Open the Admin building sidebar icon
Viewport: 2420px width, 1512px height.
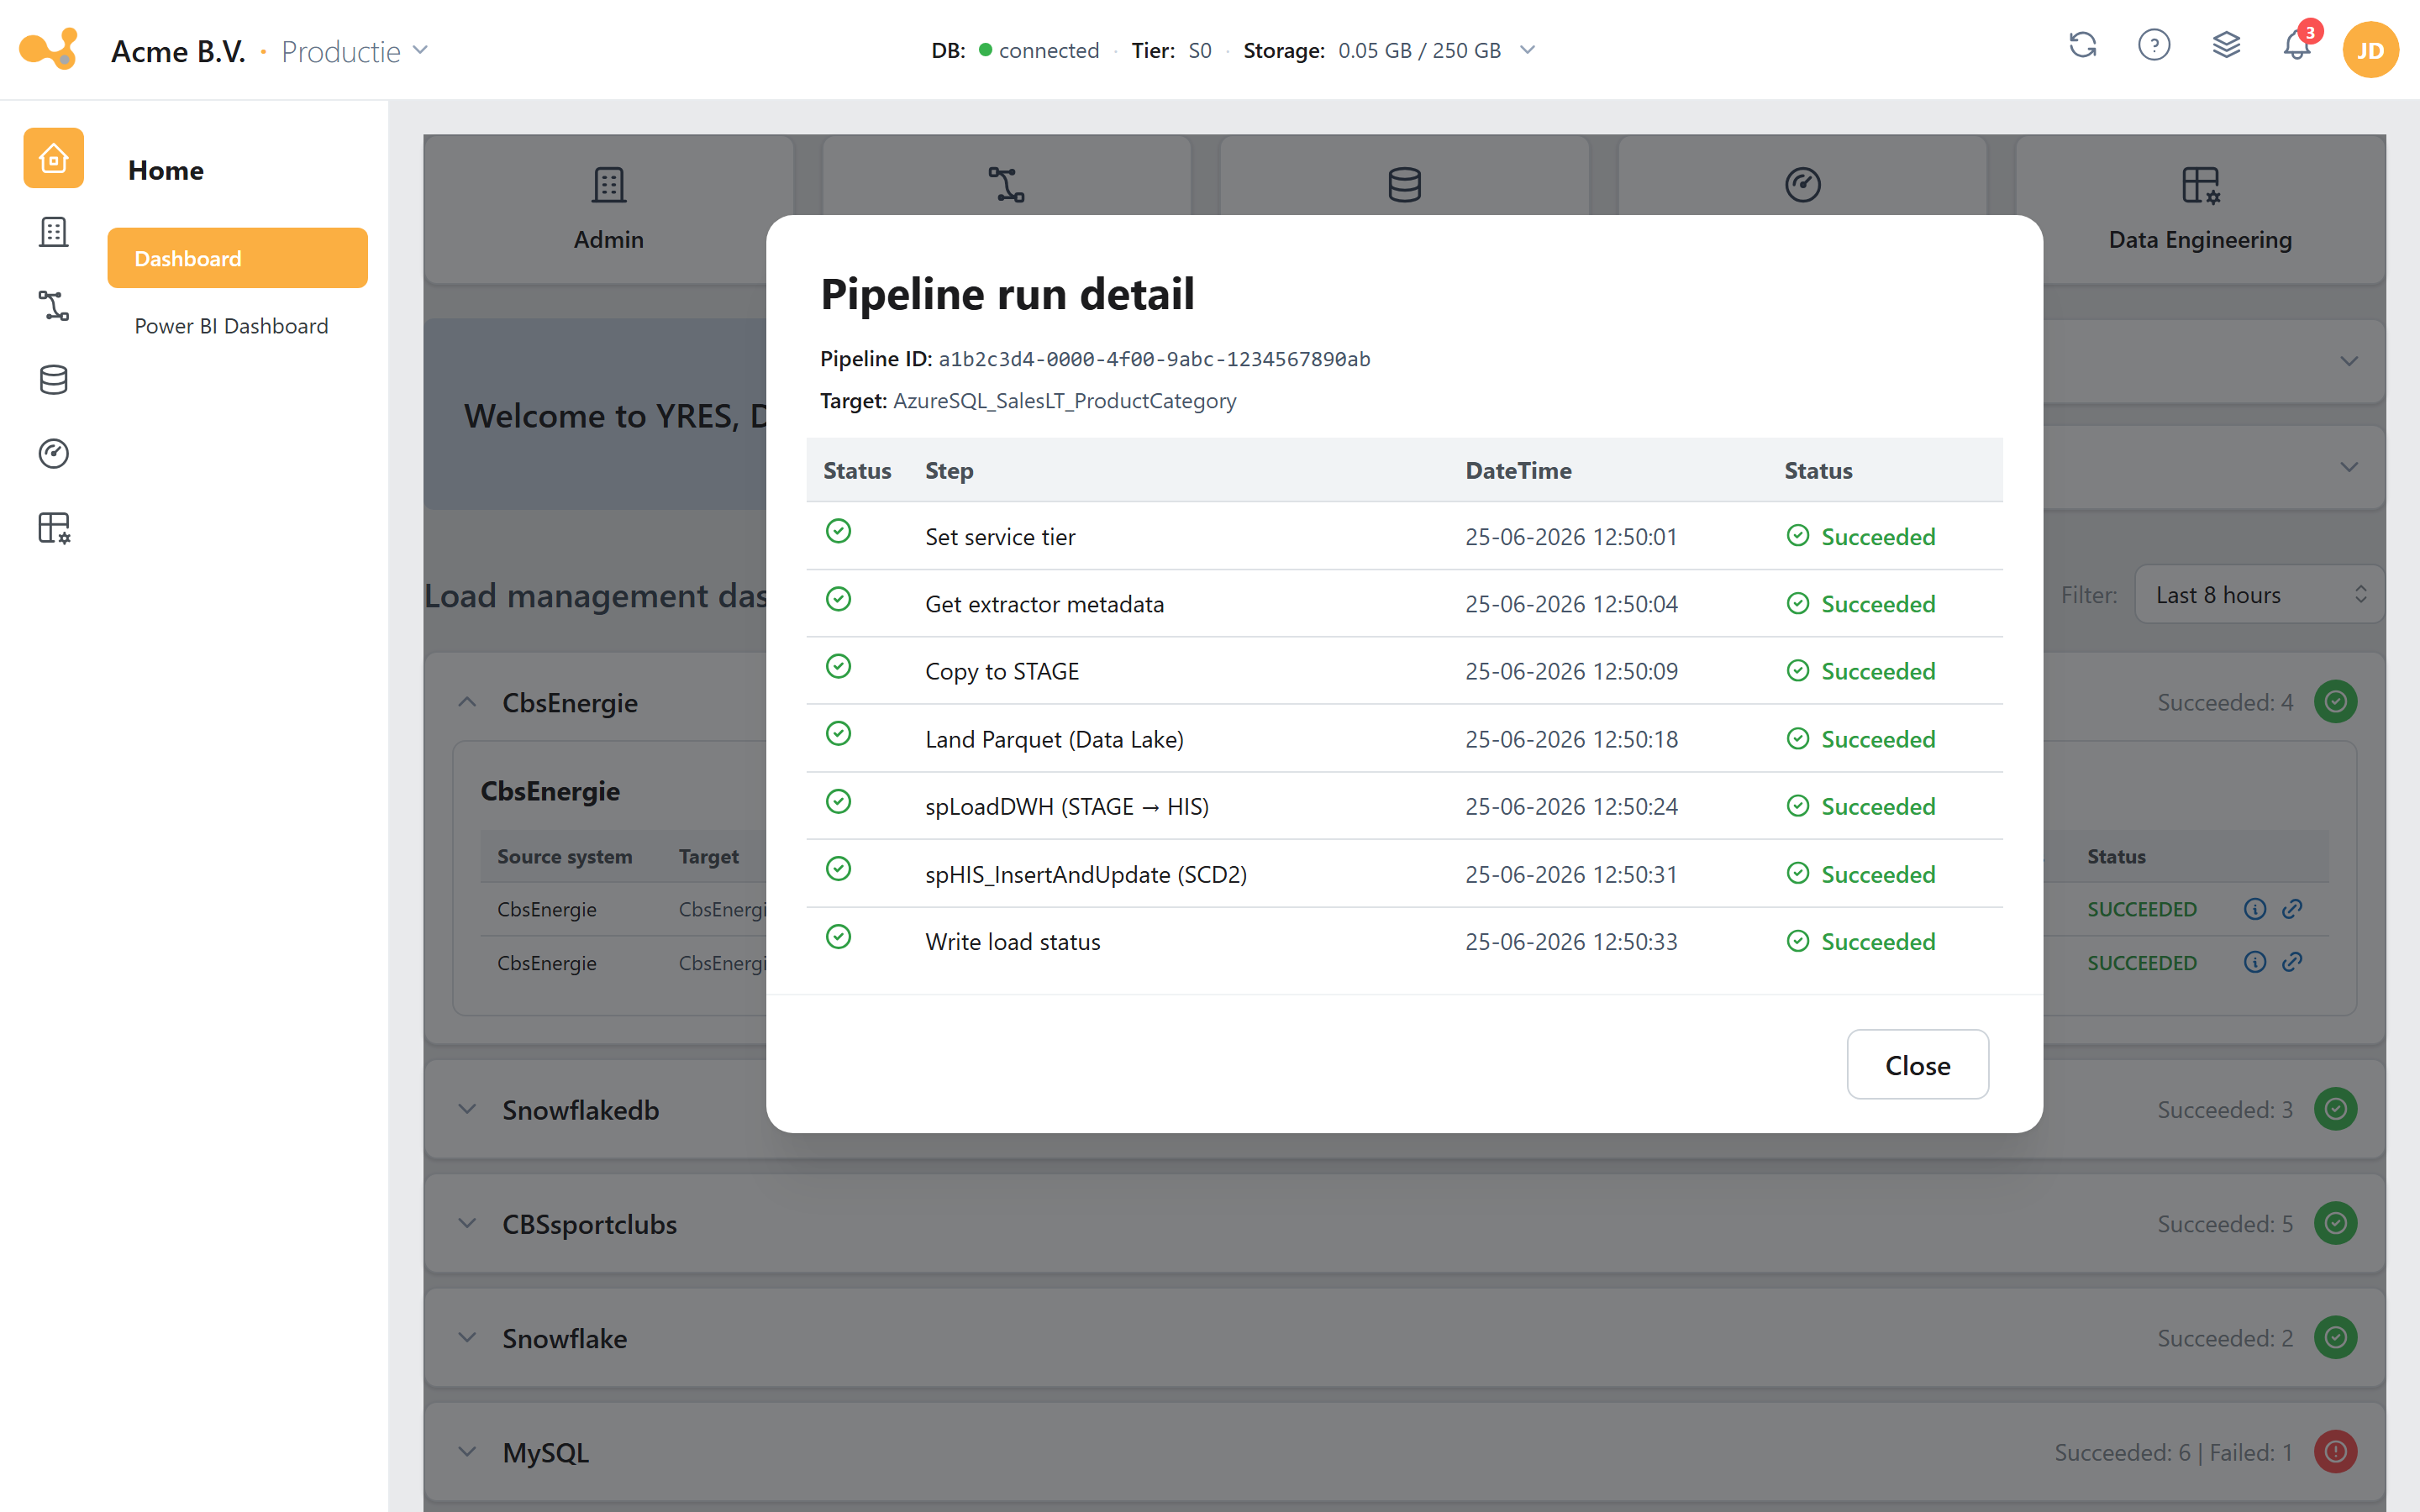[53, 232]
